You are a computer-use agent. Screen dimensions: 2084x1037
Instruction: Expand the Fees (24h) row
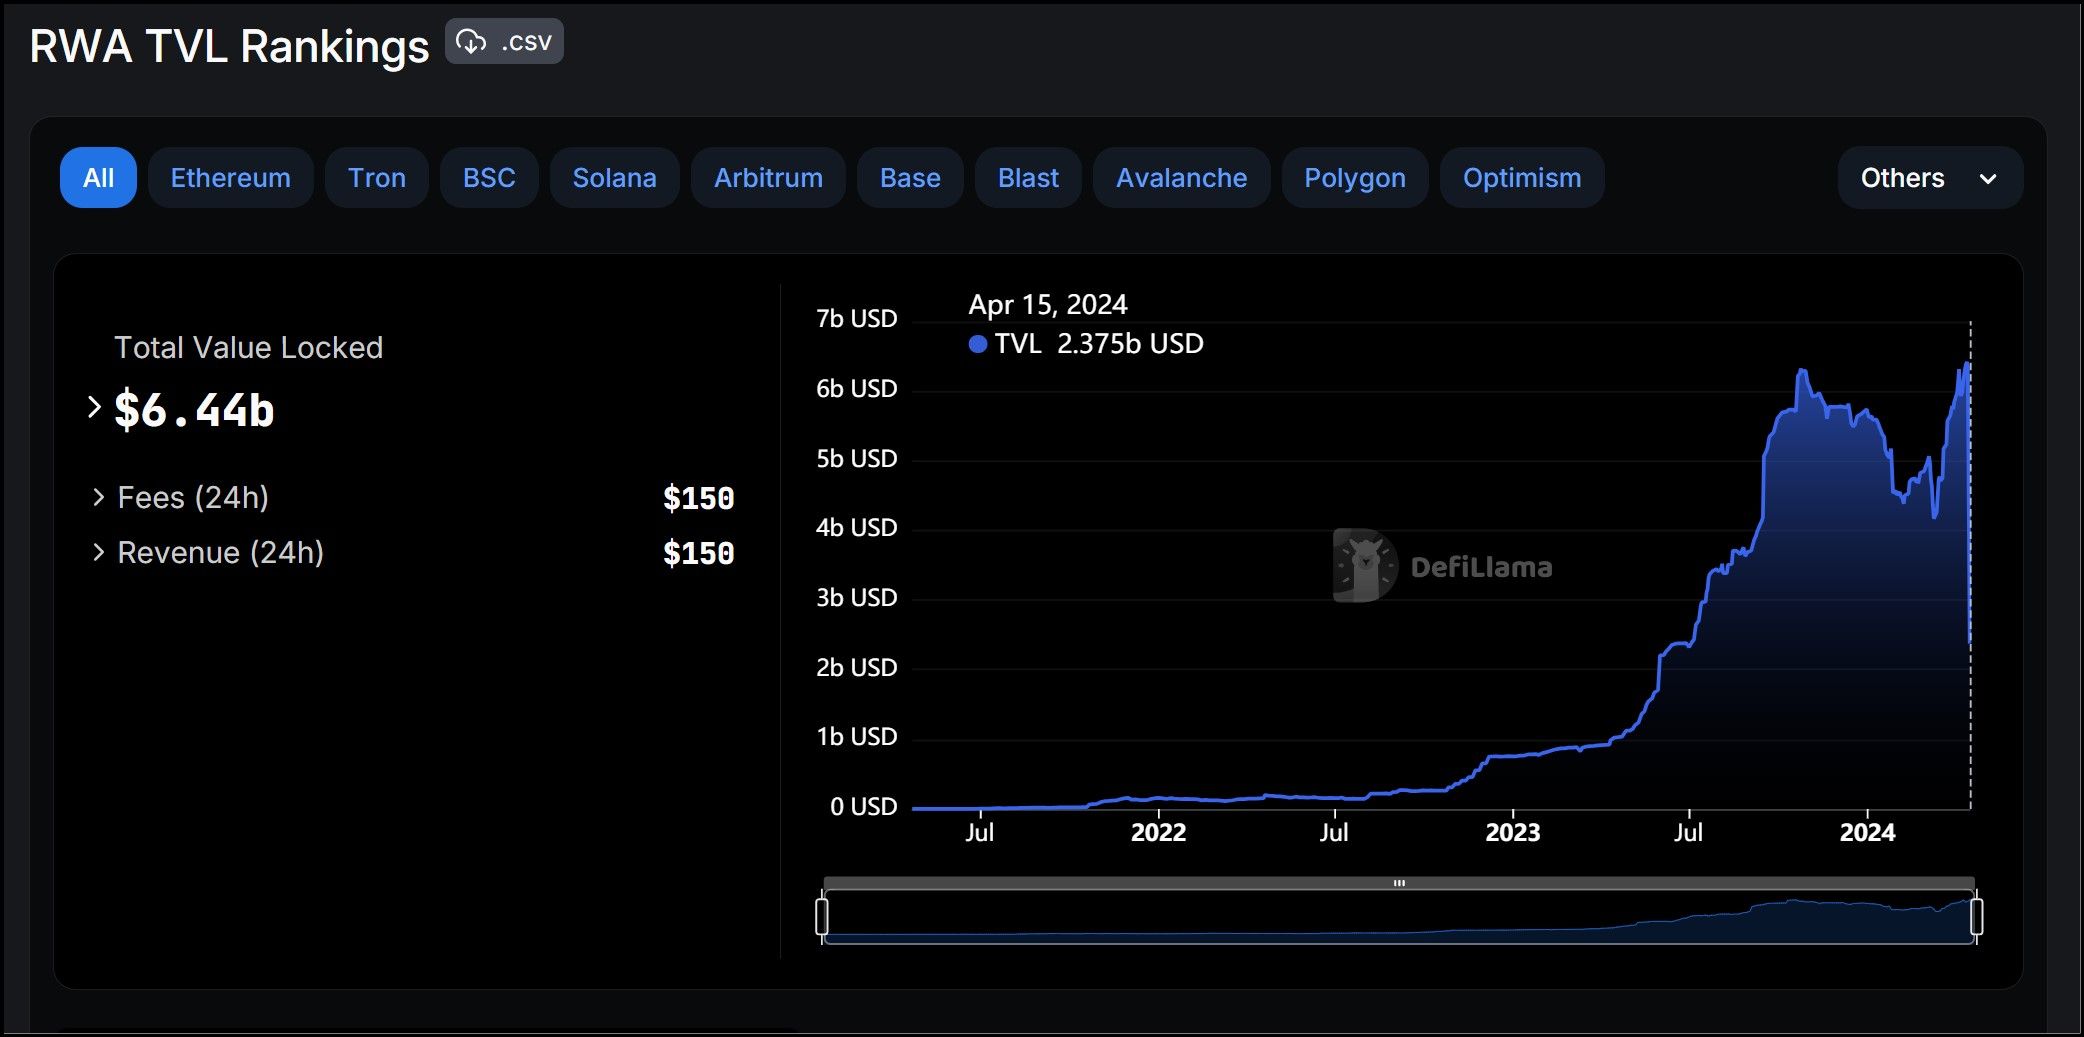98,497
